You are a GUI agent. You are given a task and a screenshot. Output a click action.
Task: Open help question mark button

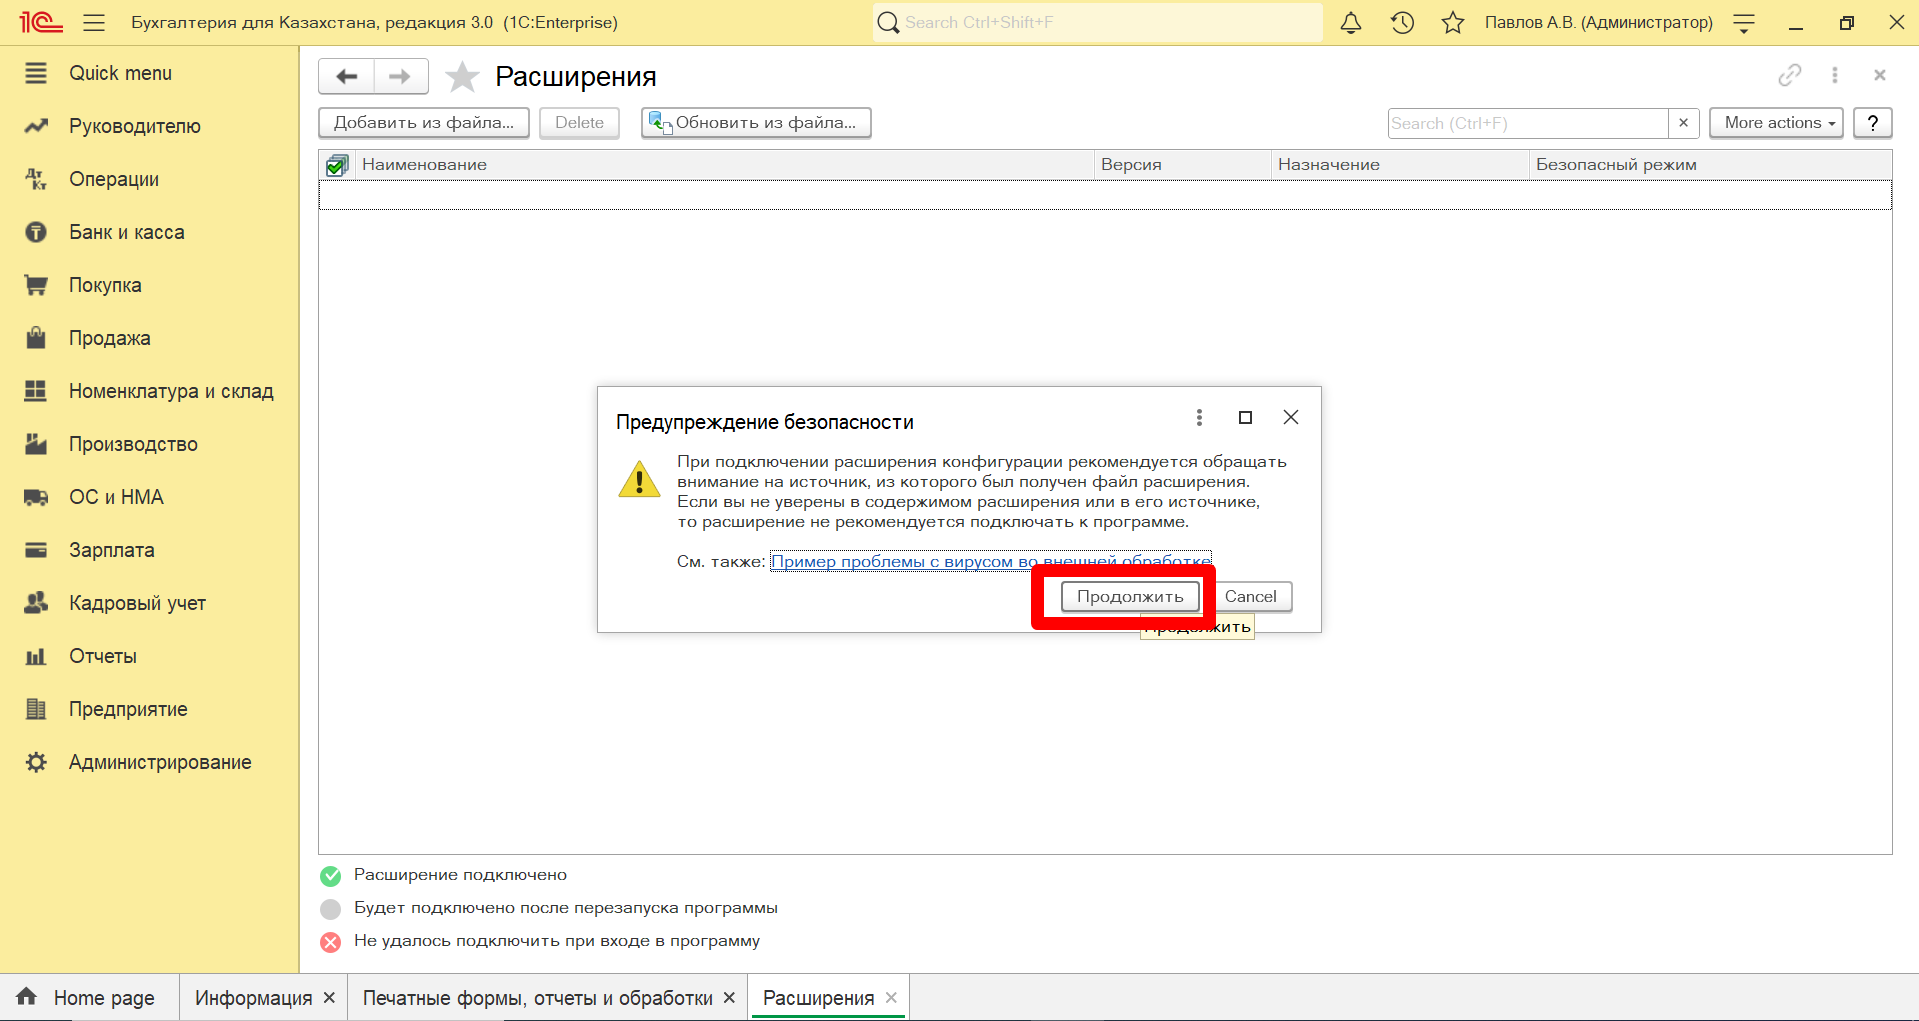click(1873, 123)
